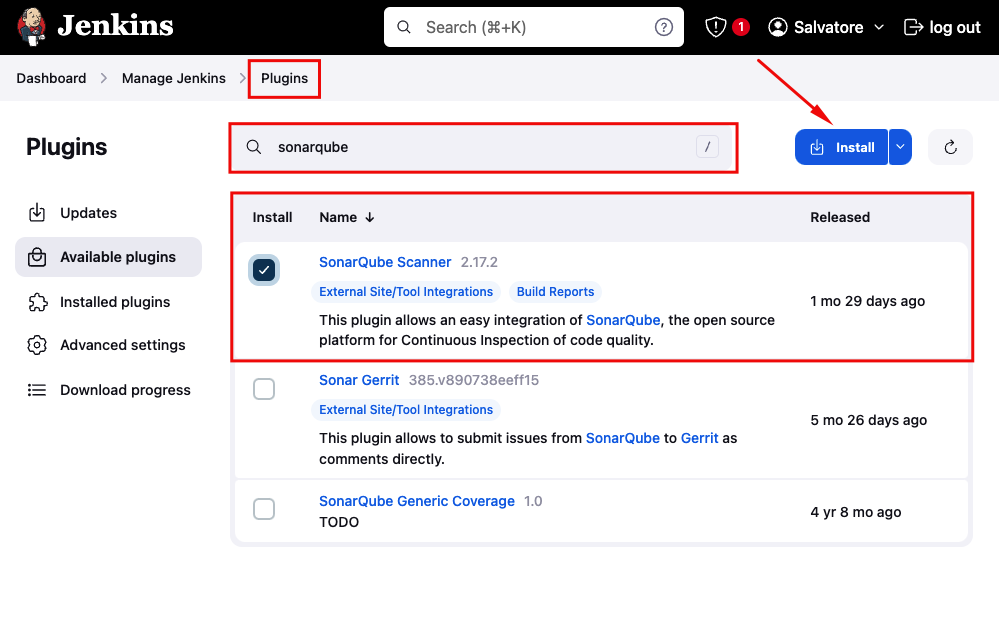The width and height of the screenshot is (999, 626).
Task: Open SonarQube link in Sonar Gerrit description
Action: click(622, 438)
